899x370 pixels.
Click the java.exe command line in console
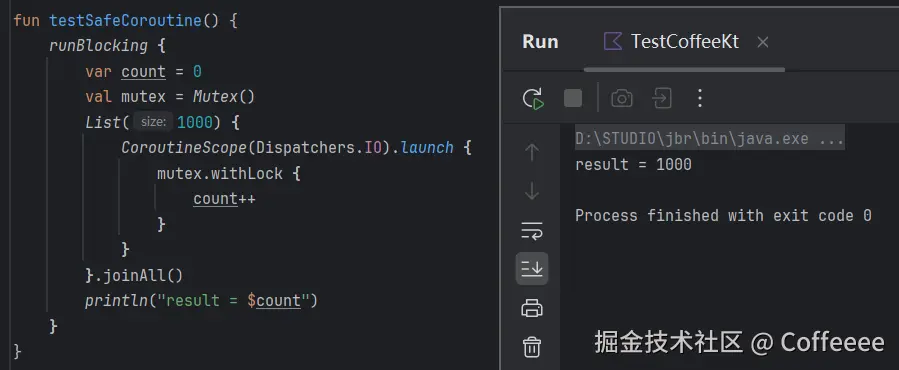(x=709, y=138)
